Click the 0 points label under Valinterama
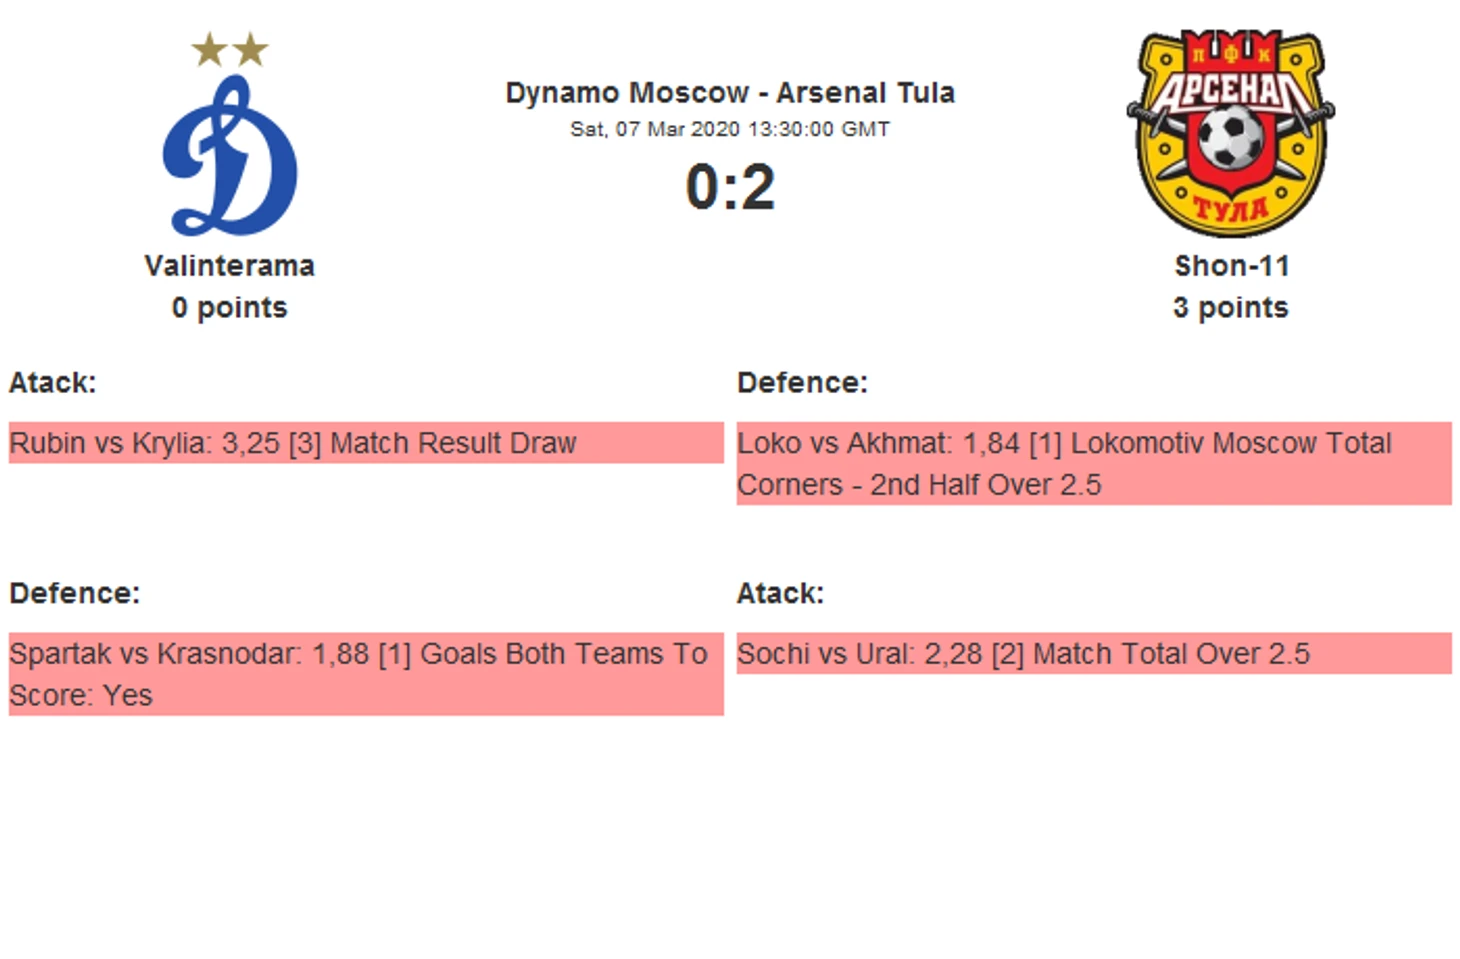1460x959 pixels. click(x=230, y=308)
